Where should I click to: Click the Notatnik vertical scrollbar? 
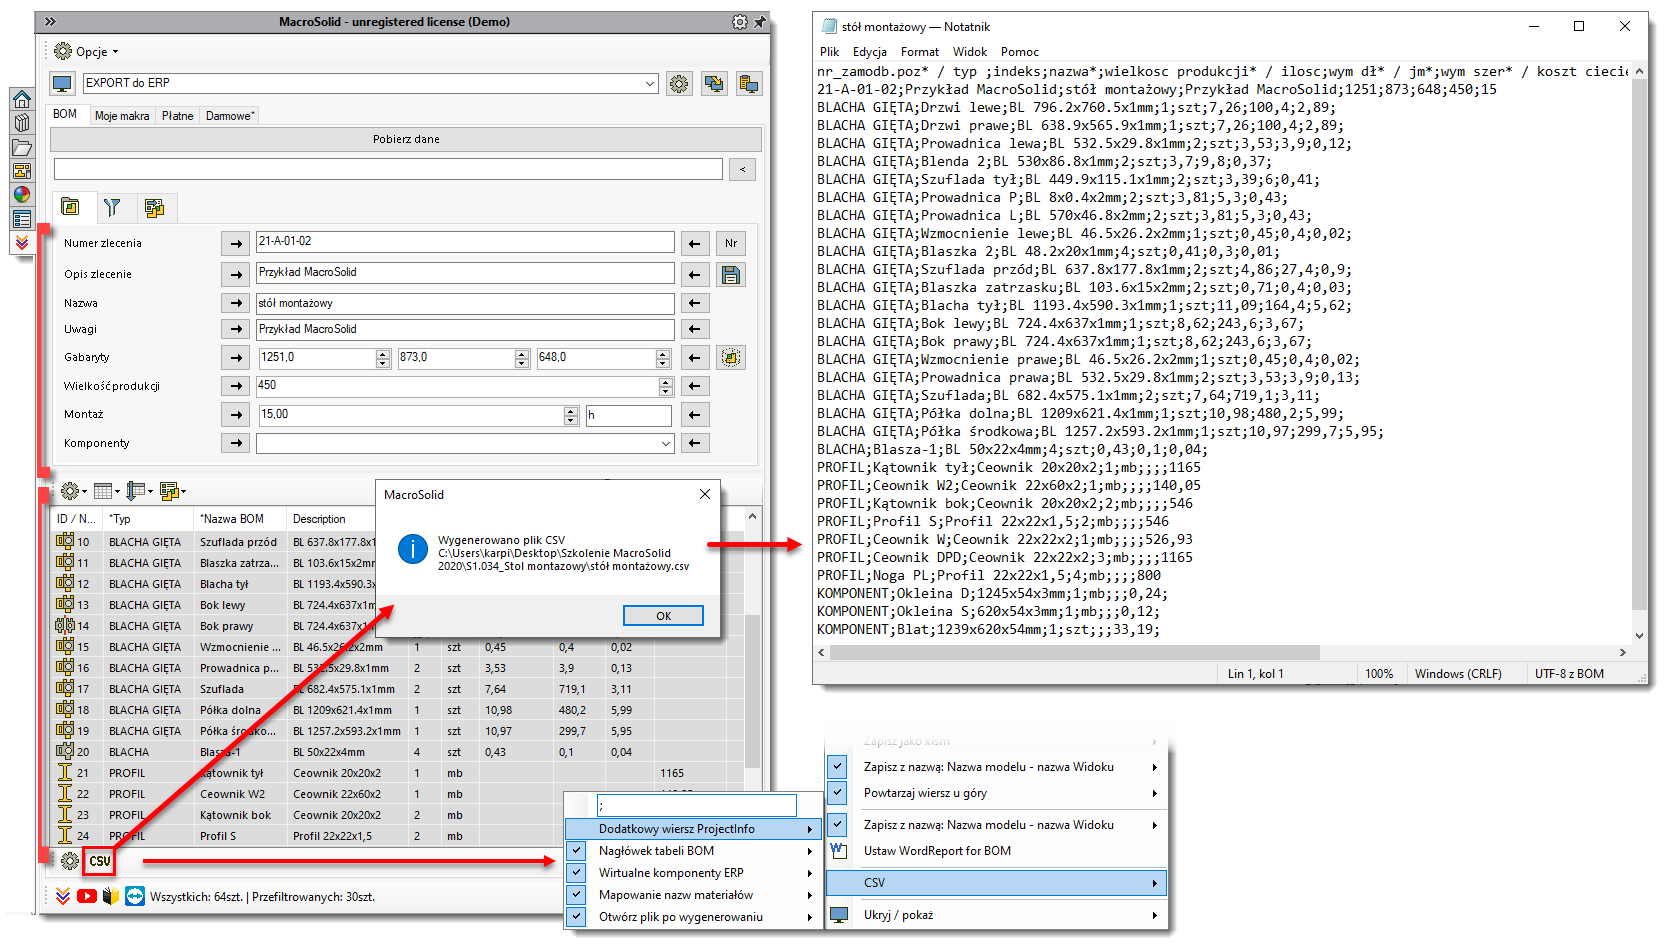tap(1639, 345)
